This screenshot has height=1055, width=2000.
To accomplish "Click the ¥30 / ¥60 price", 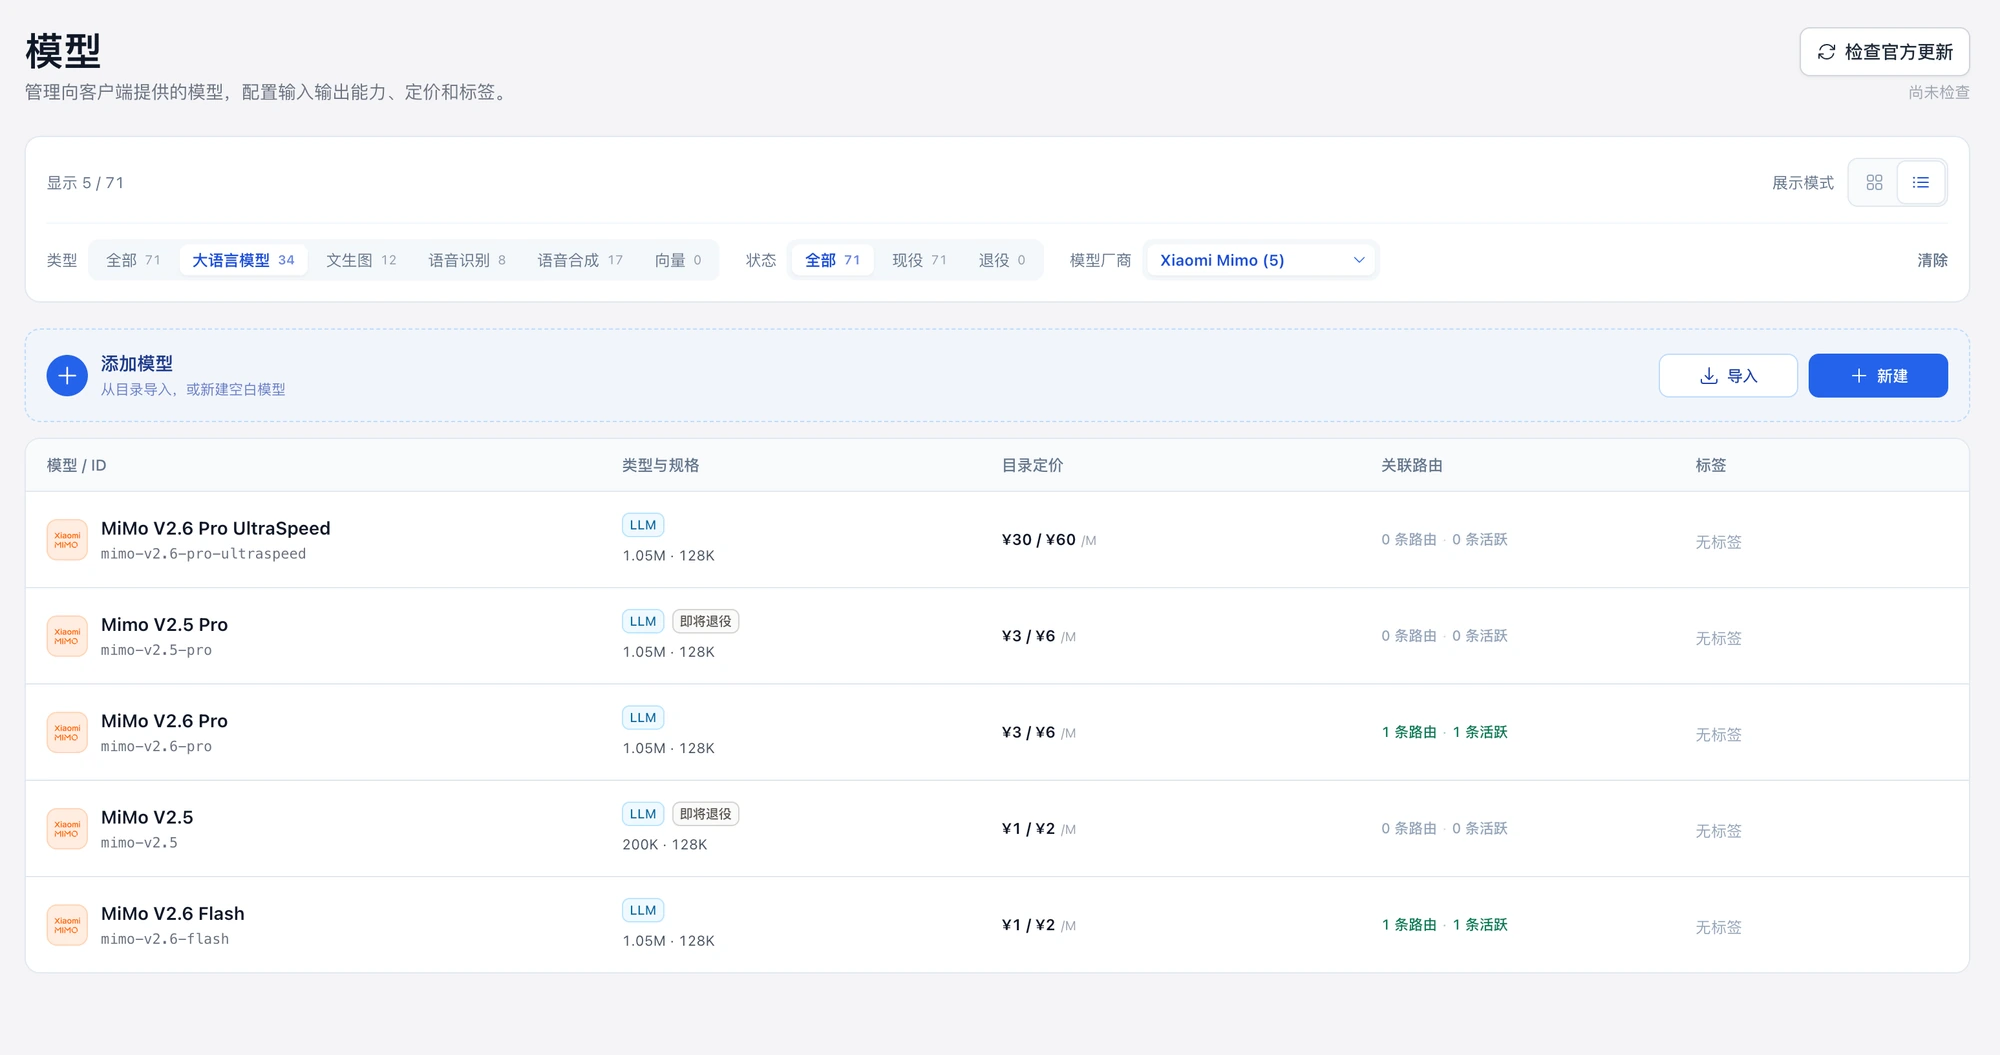I will point(1038,540).
